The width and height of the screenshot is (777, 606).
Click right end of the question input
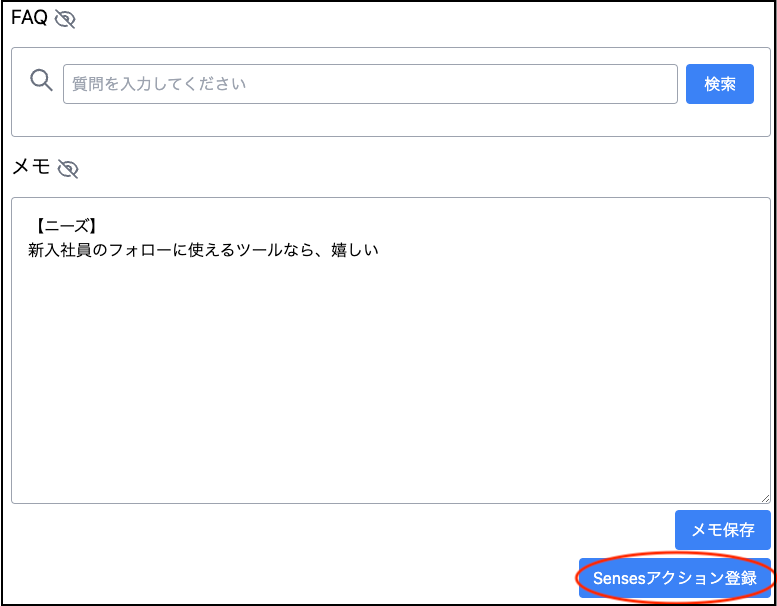click(660, 84)
